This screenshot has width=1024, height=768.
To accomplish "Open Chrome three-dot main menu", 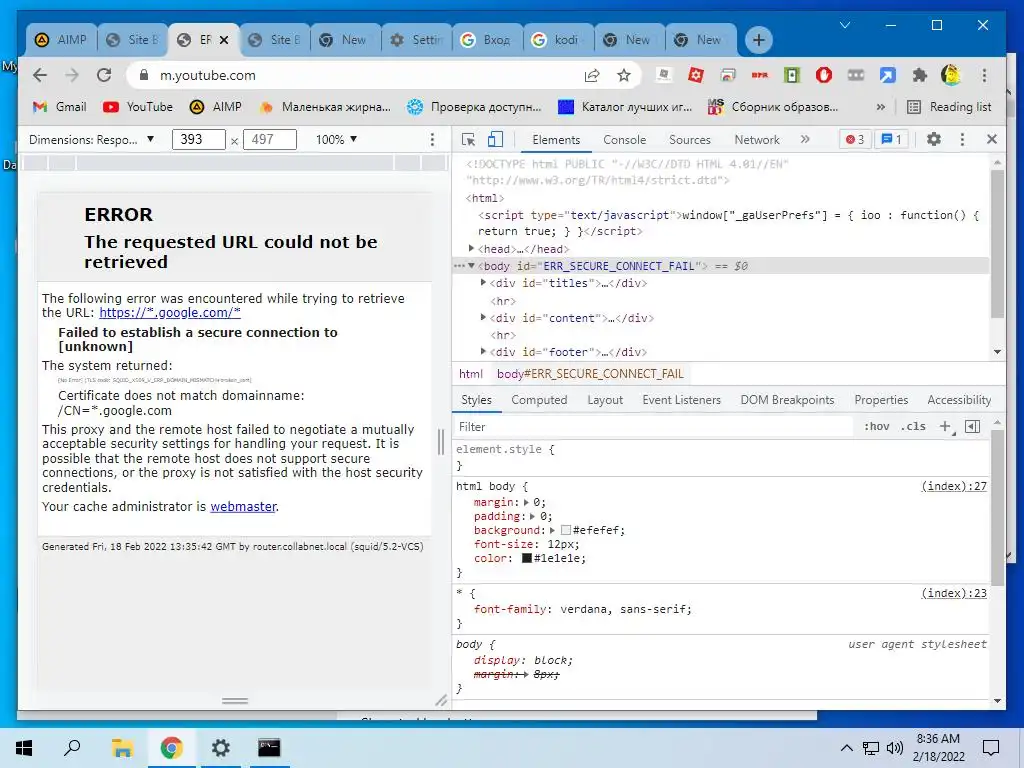I will coord(984,75).
